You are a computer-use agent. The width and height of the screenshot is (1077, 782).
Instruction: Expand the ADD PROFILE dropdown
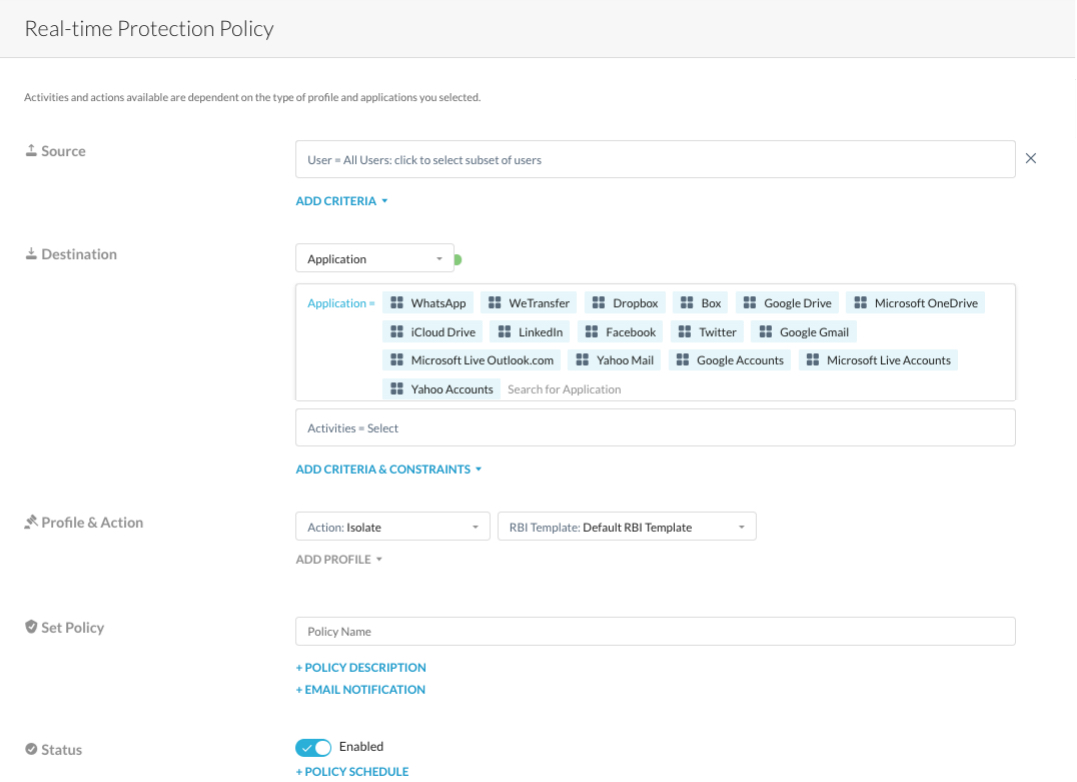(339, 560)
